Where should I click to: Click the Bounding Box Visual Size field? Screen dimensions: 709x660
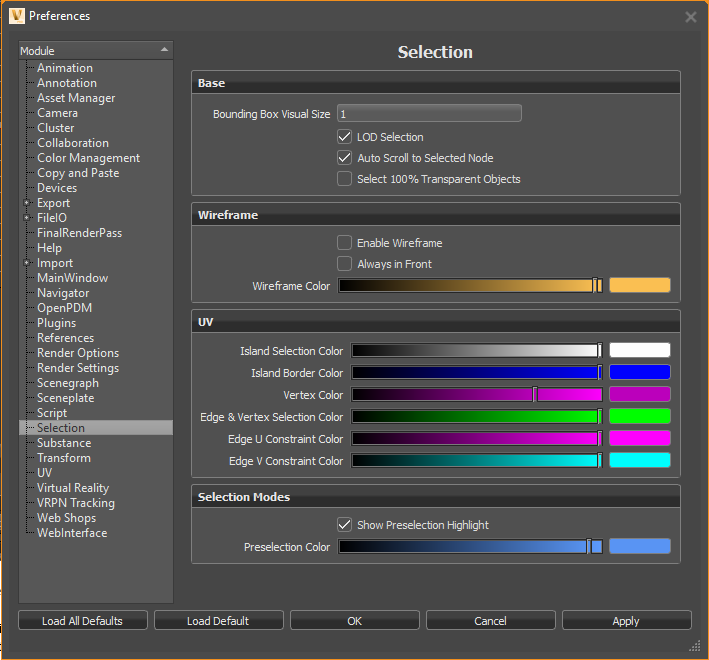click(x=429, y=114)
